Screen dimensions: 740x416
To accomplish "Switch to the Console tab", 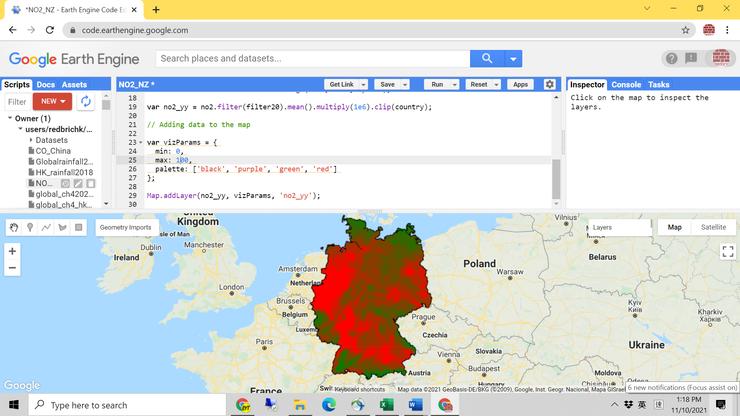I will (x=626, y=85).
